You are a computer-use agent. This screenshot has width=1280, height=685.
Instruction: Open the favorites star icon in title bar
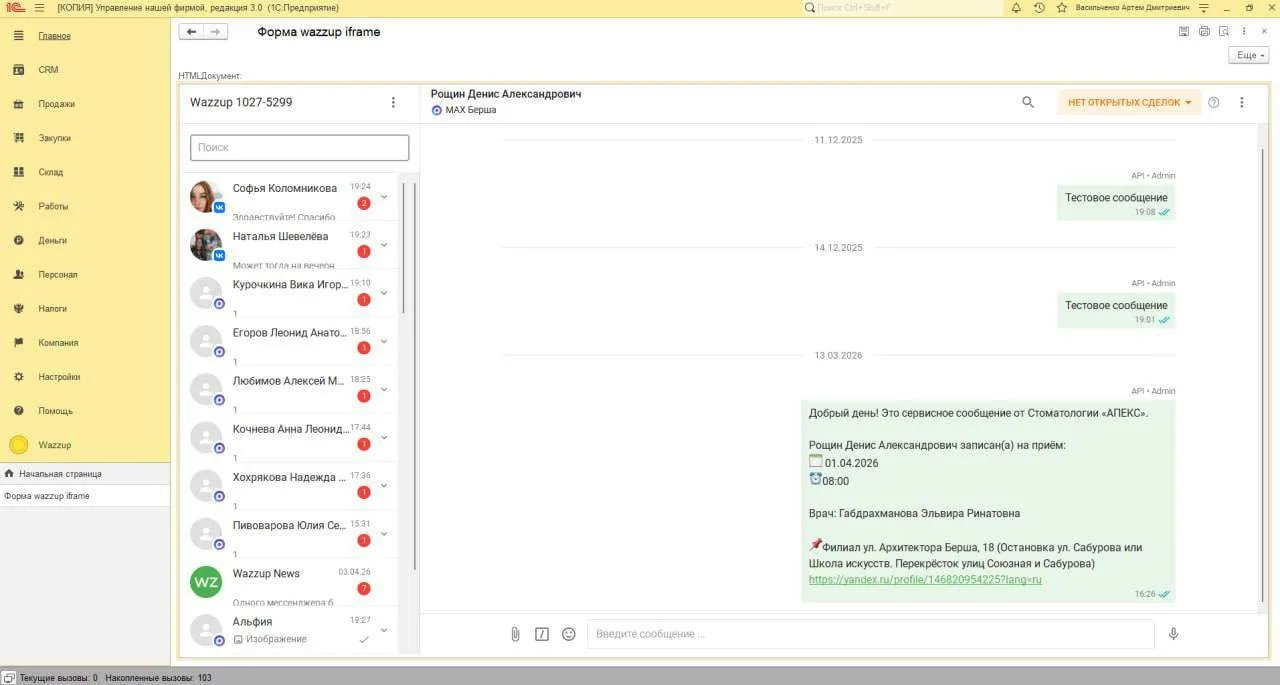pyautogui.click(x=1061, y=7)
